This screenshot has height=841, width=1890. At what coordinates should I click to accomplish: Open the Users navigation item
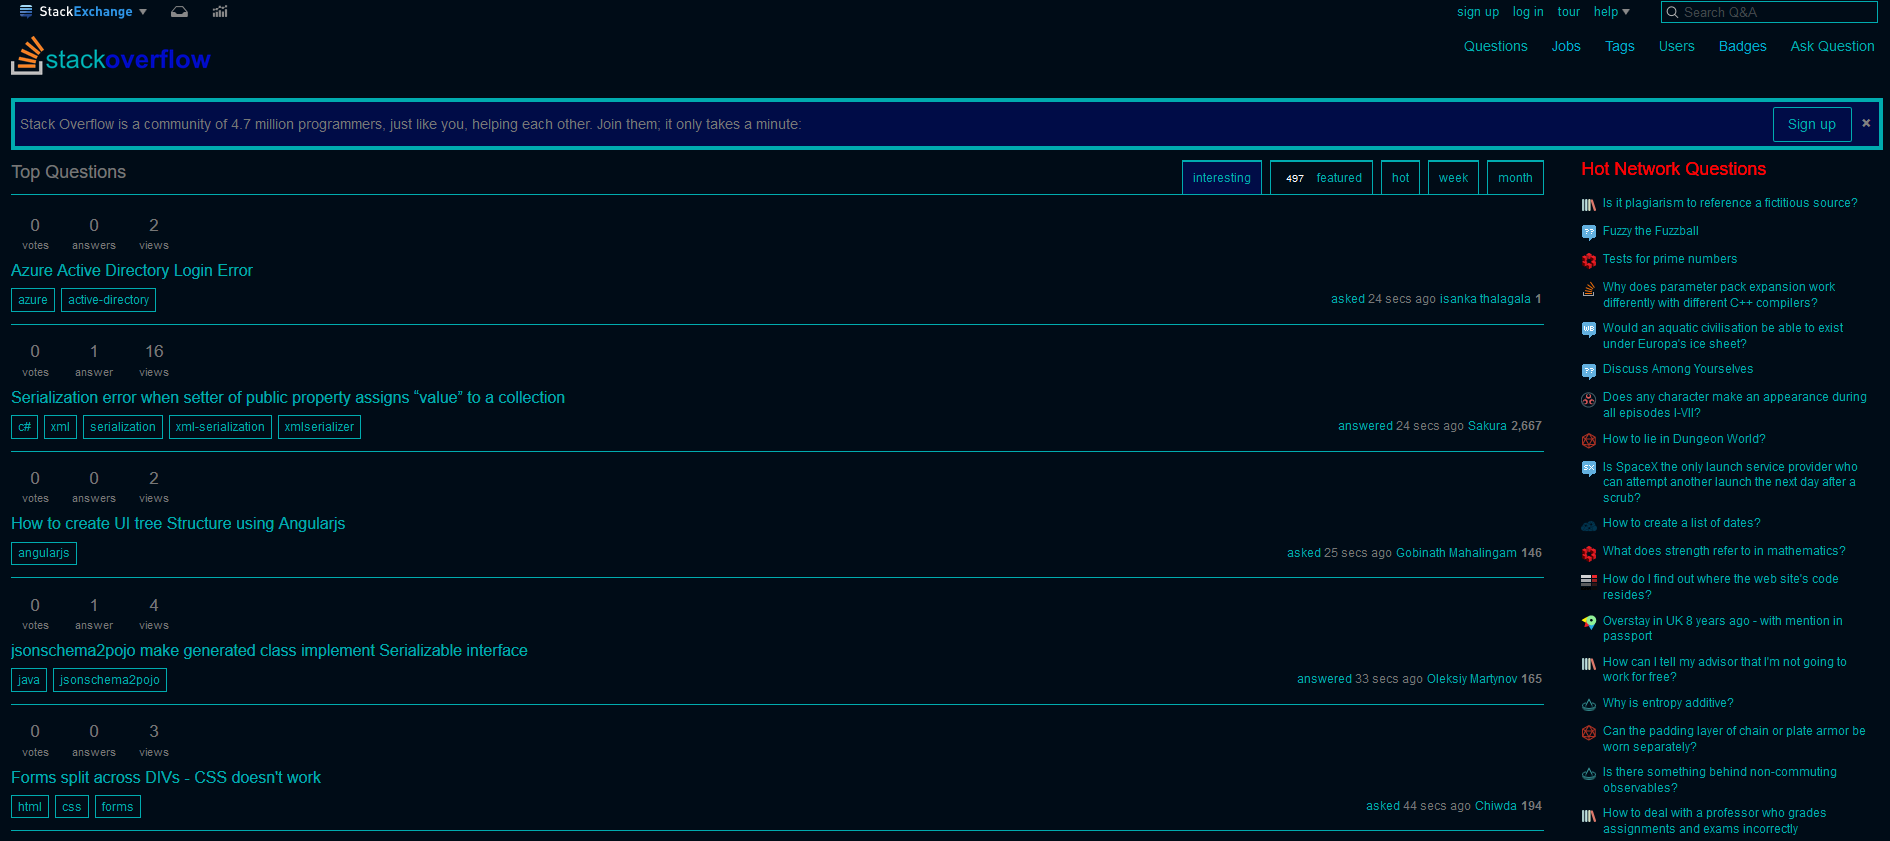point(1676,46)
